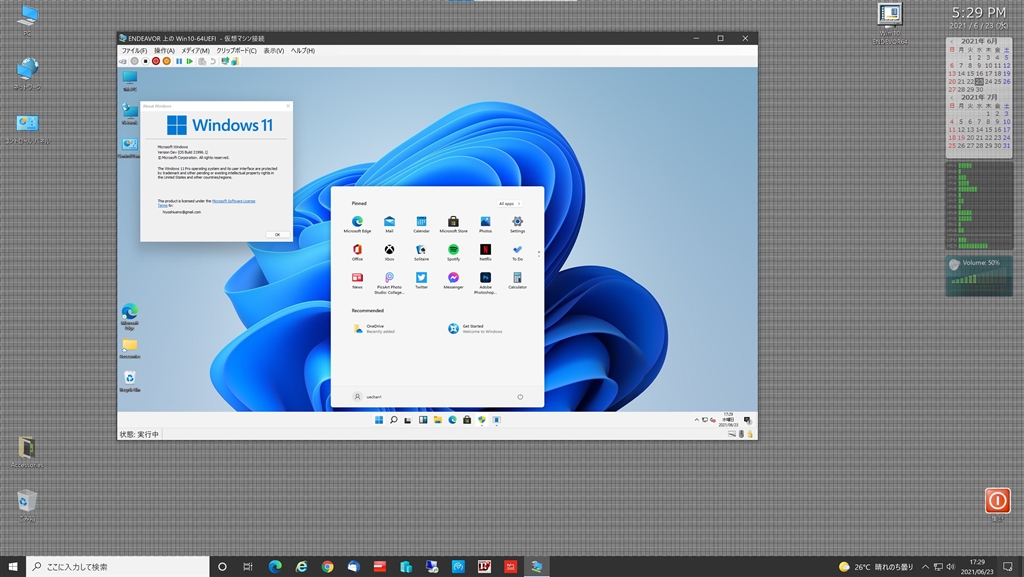Pause the virtual machine from the toolbar

(179, 61)
